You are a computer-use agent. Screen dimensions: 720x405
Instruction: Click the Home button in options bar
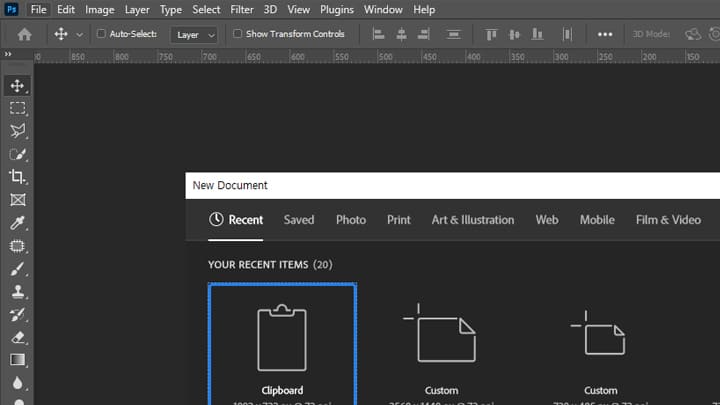[x=24, y=34]
